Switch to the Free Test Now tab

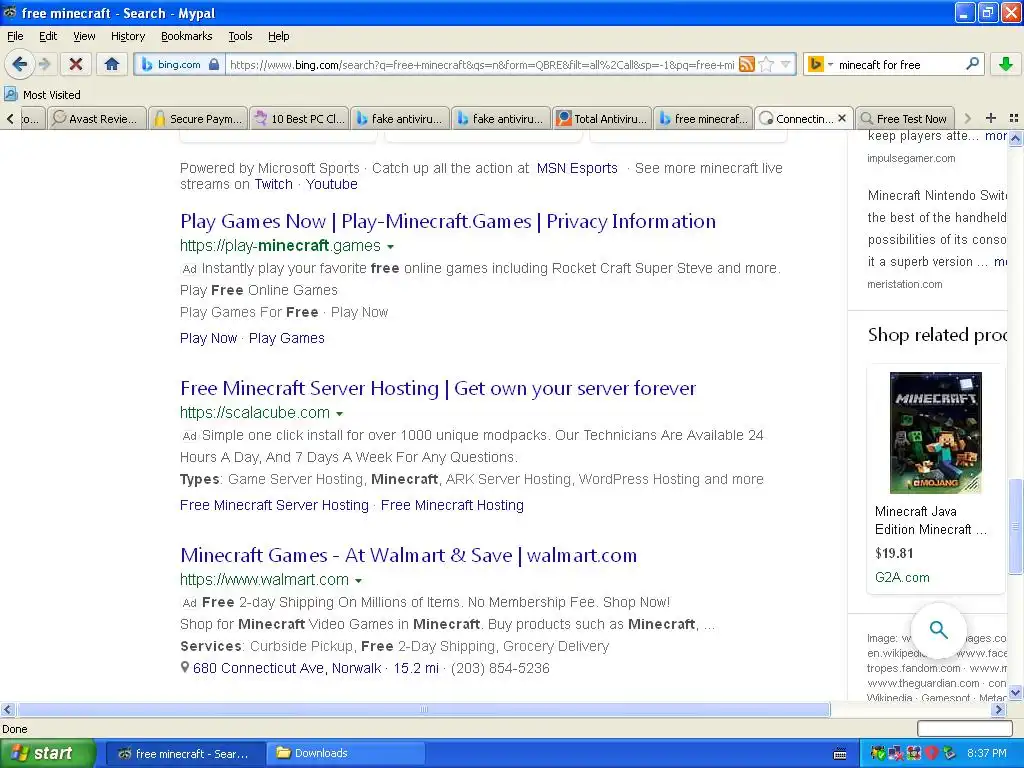pos(905,118)
